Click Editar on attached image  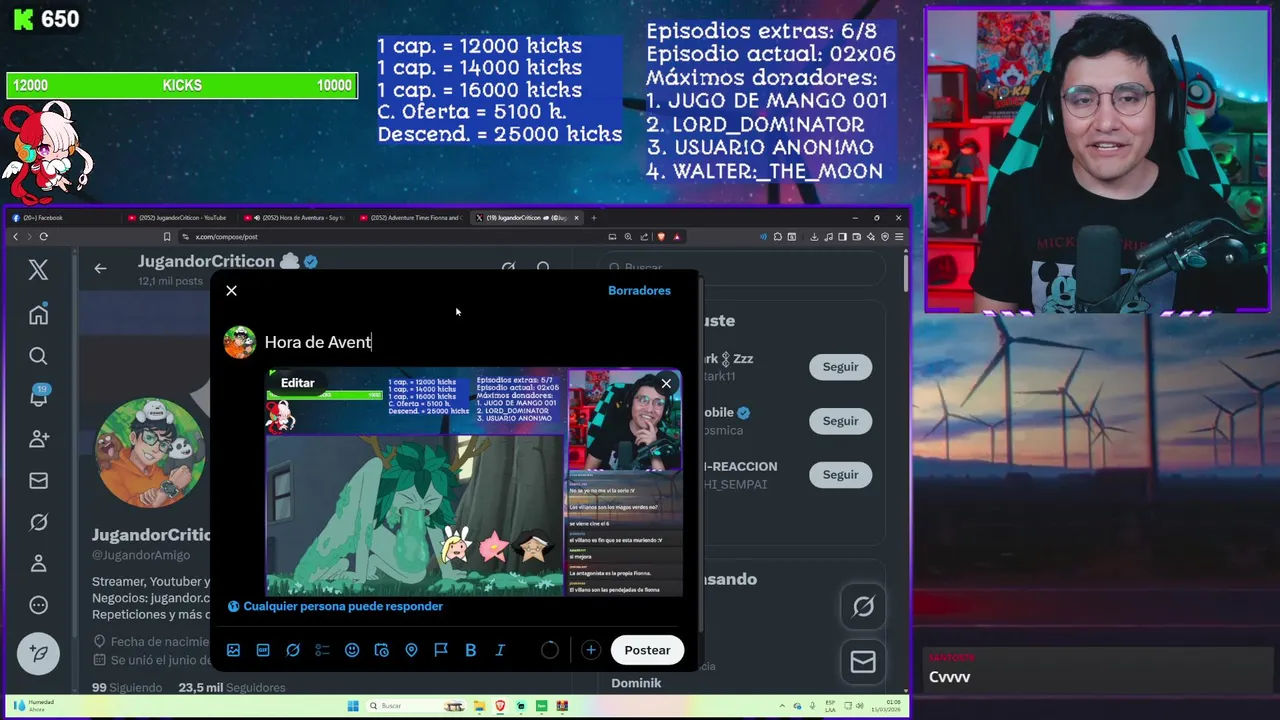point(297,383)
